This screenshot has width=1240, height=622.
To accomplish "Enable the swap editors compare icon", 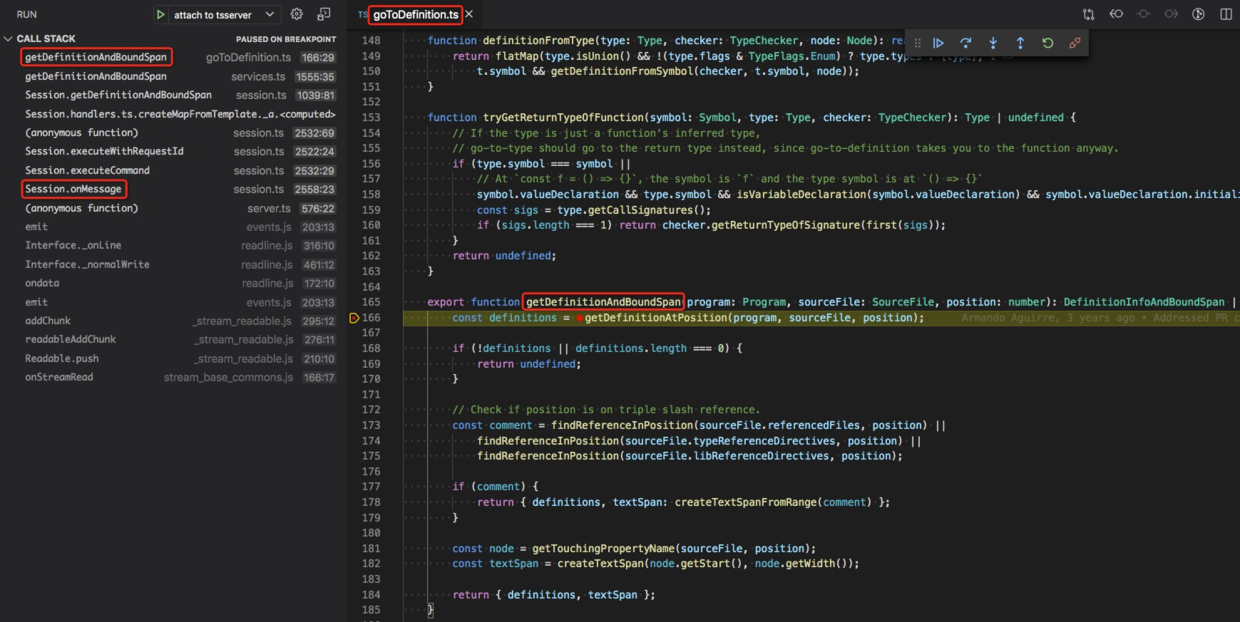I will pyautogui.click(x=1089, y=13).
